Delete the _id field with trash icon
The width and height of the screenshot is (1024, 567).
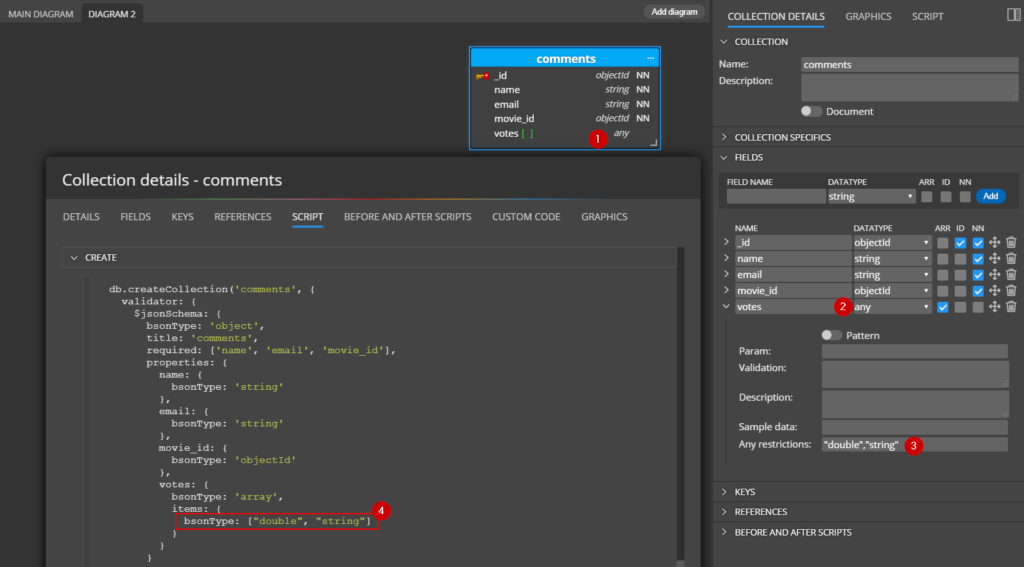pos(1011,242)
